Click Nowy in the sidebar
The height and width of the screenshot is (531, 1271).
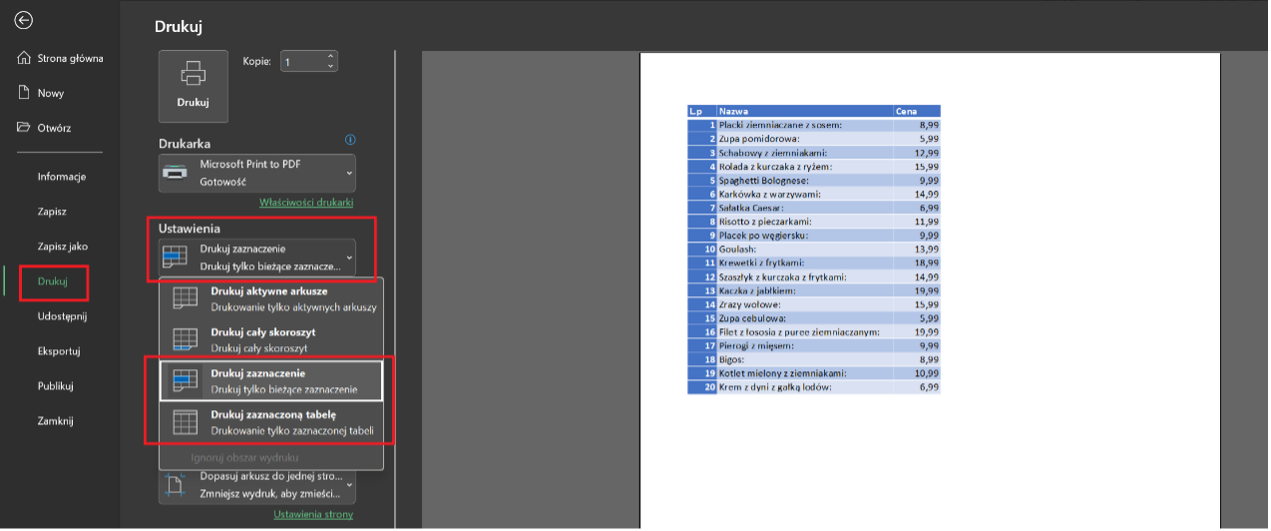pos(50,93)
